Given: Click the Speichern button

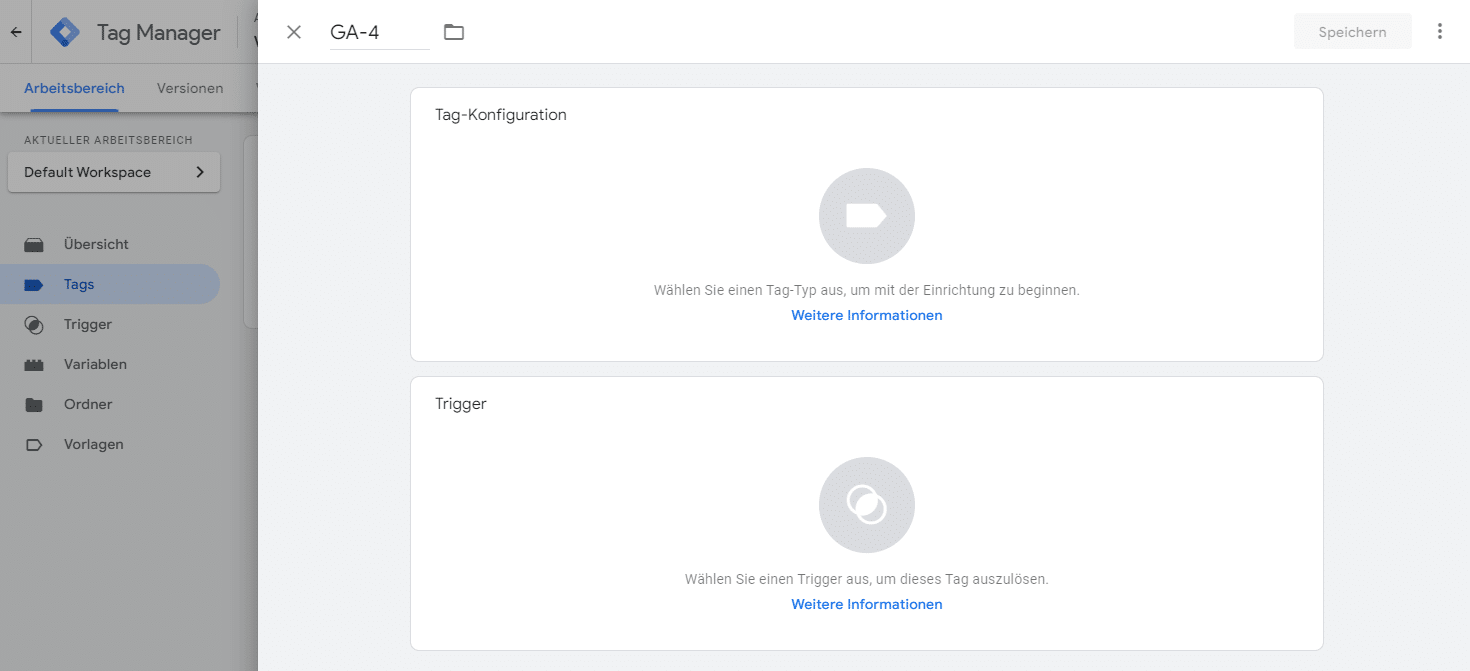Looking at the screenshot, I should [x=1352, y=32].
